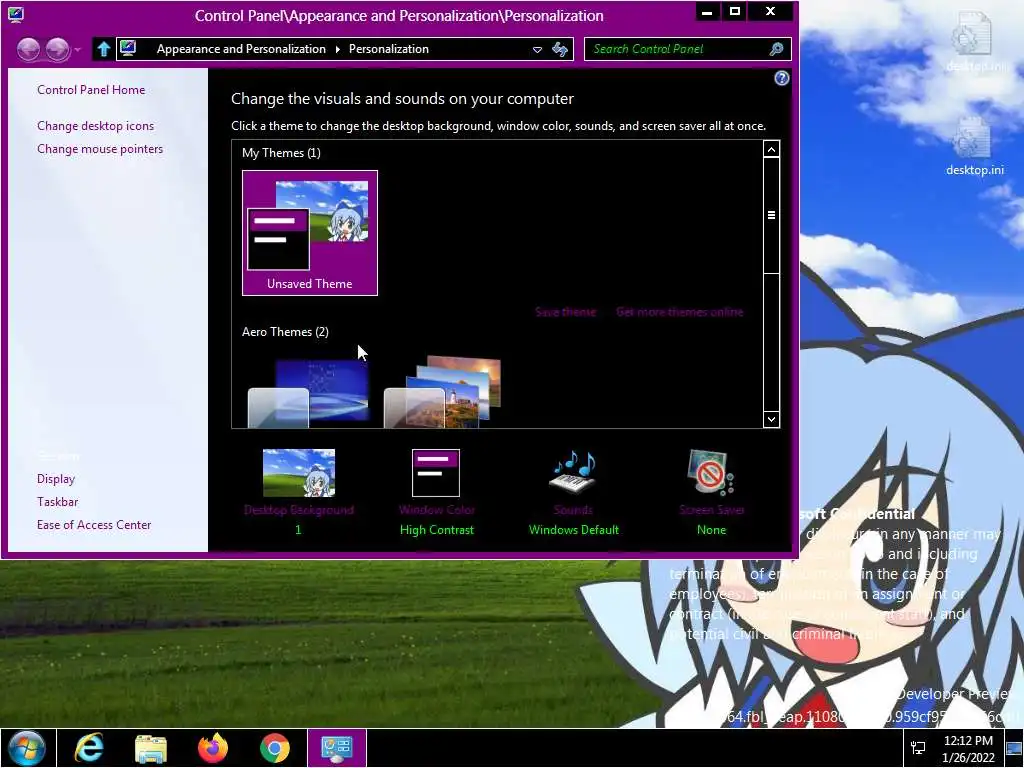Image resolution: width=1024 pixels, height=768 pixels.
Task: Click Appearance and Personalization breadcrumb
Action: tap(241, 49)
